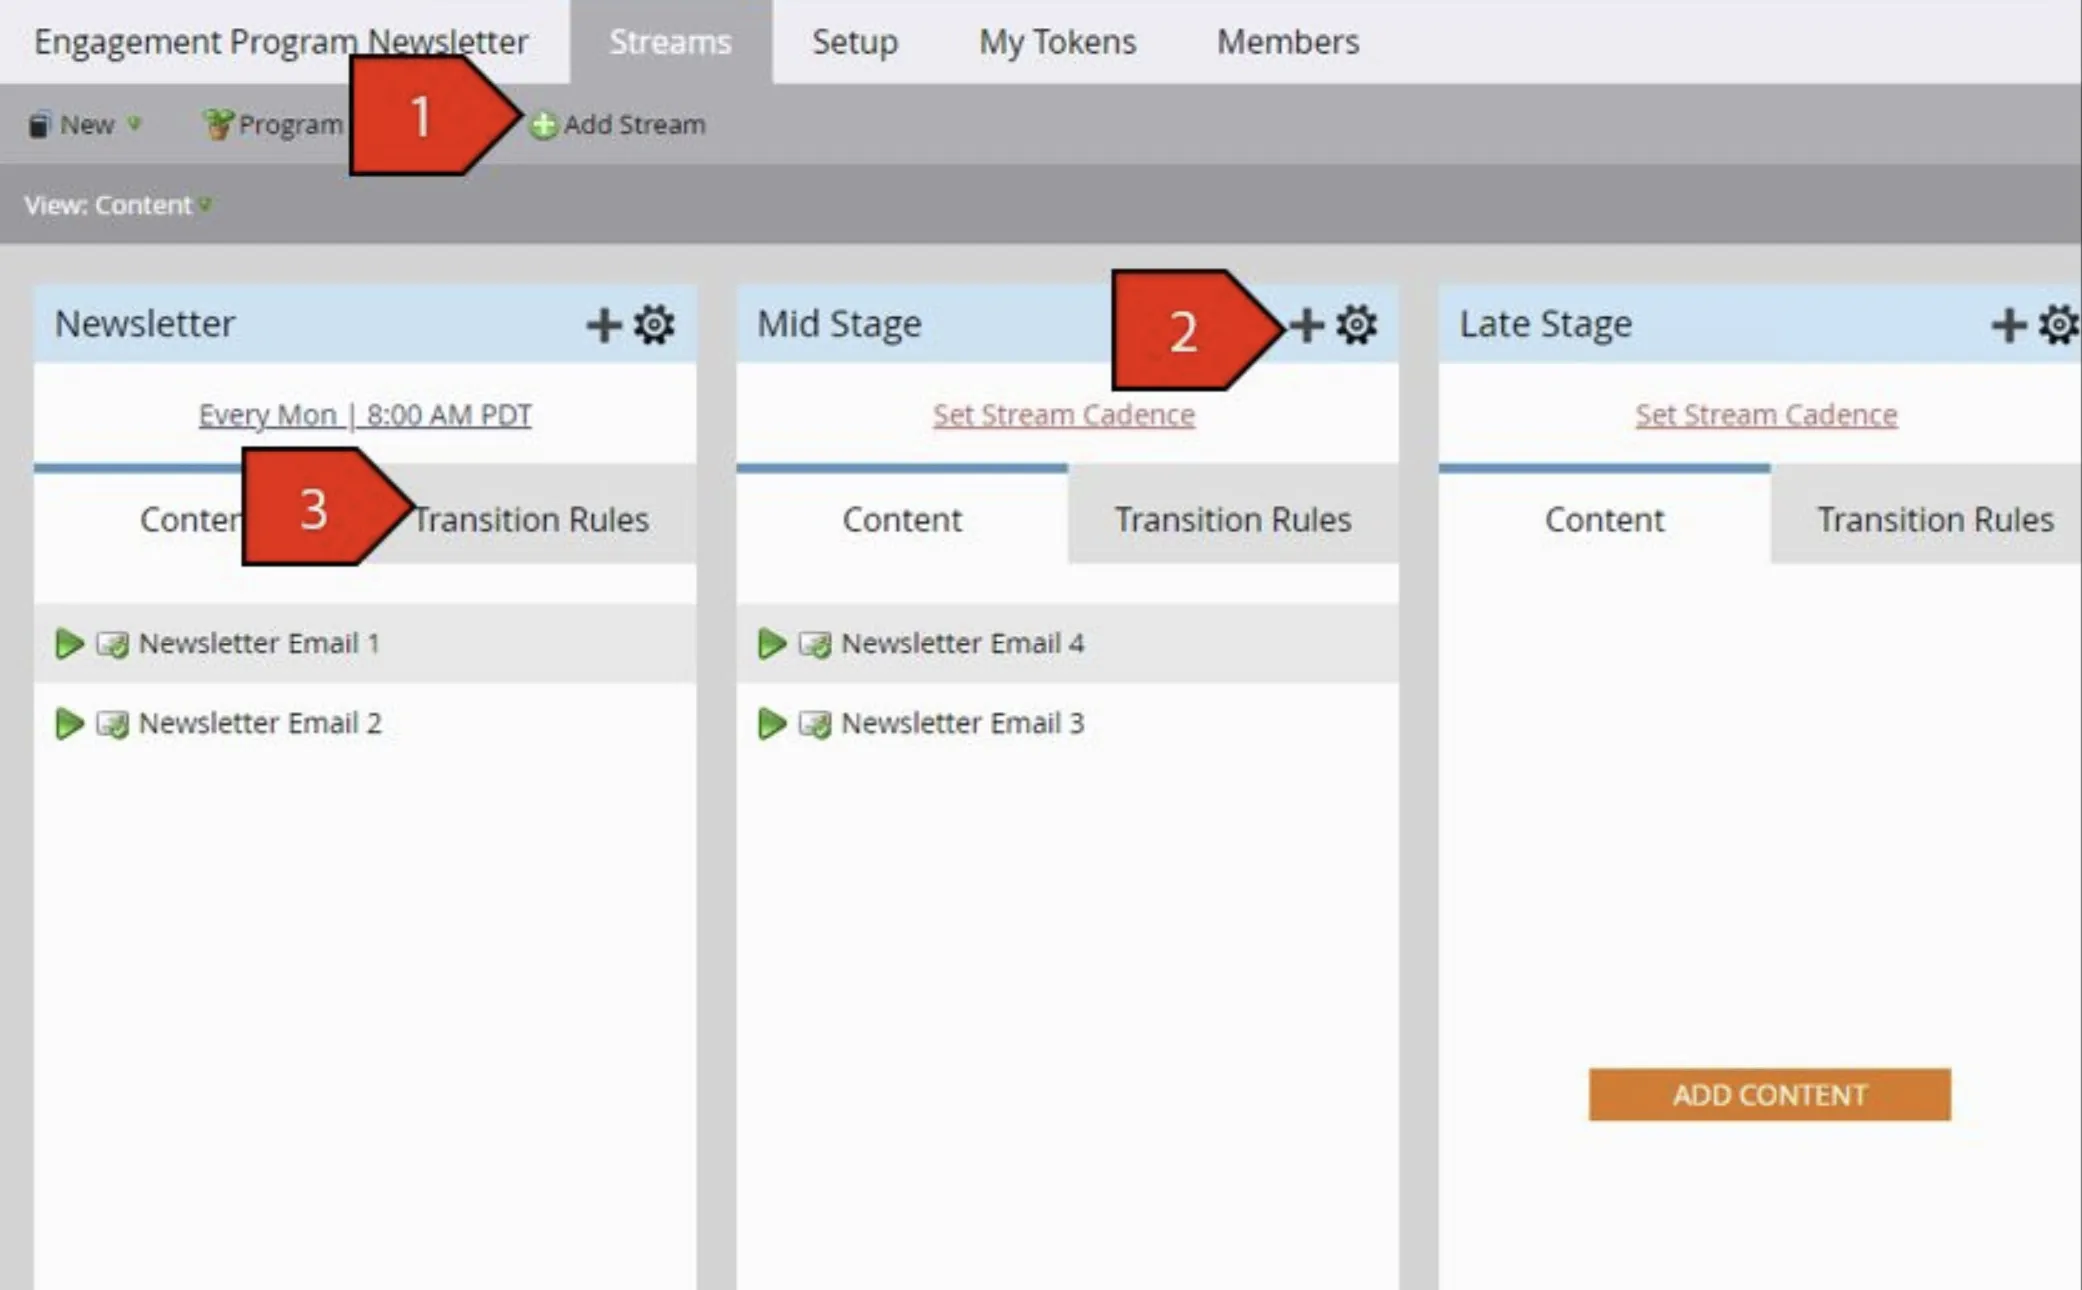Click the email icon next to Newsletter Email 4
Image resolution: width=2082 pixels, height=1290 pixels.
(815, 644)
